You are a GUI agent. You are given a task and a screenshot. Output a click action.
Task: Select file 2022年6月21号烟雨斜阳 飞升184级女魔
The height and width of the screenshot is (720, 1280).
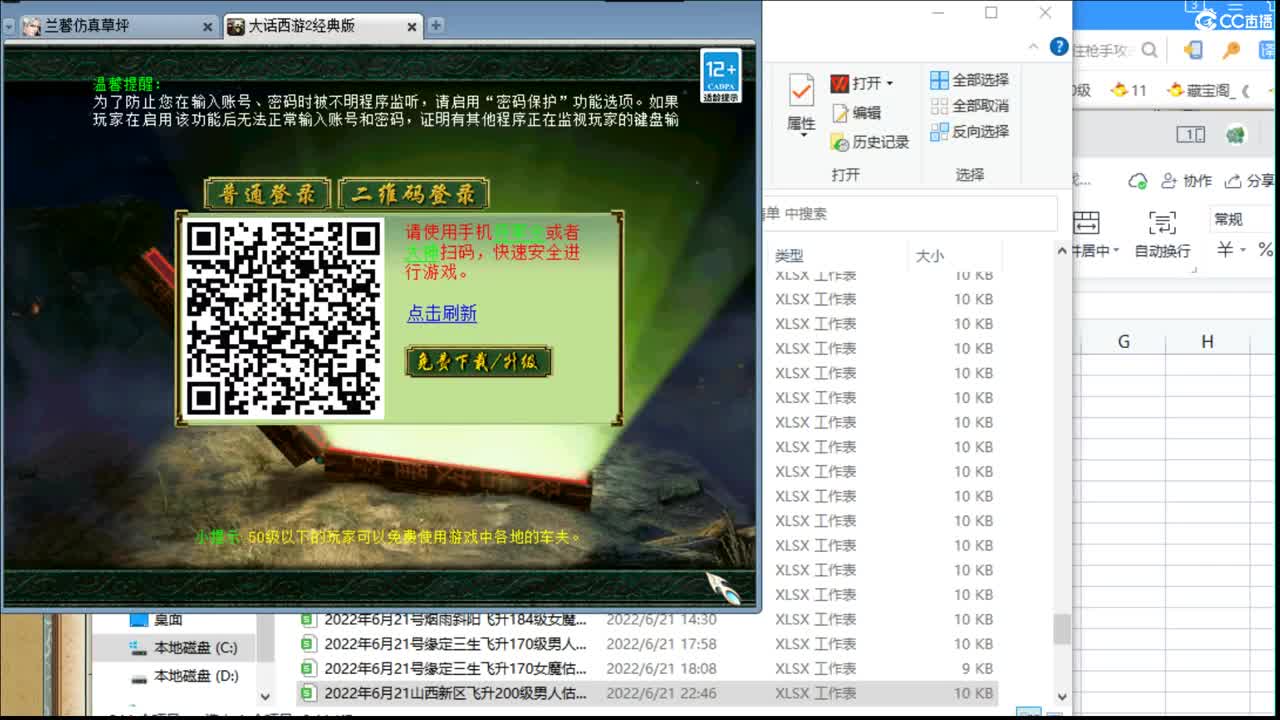click(445, 620)
